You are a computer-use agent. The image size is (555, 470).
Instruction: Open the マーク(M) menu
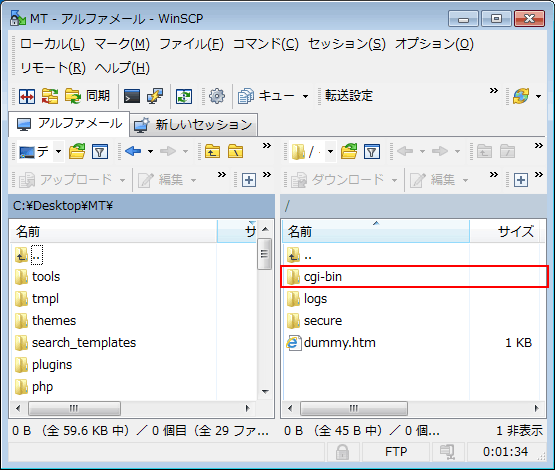point(122,44)
